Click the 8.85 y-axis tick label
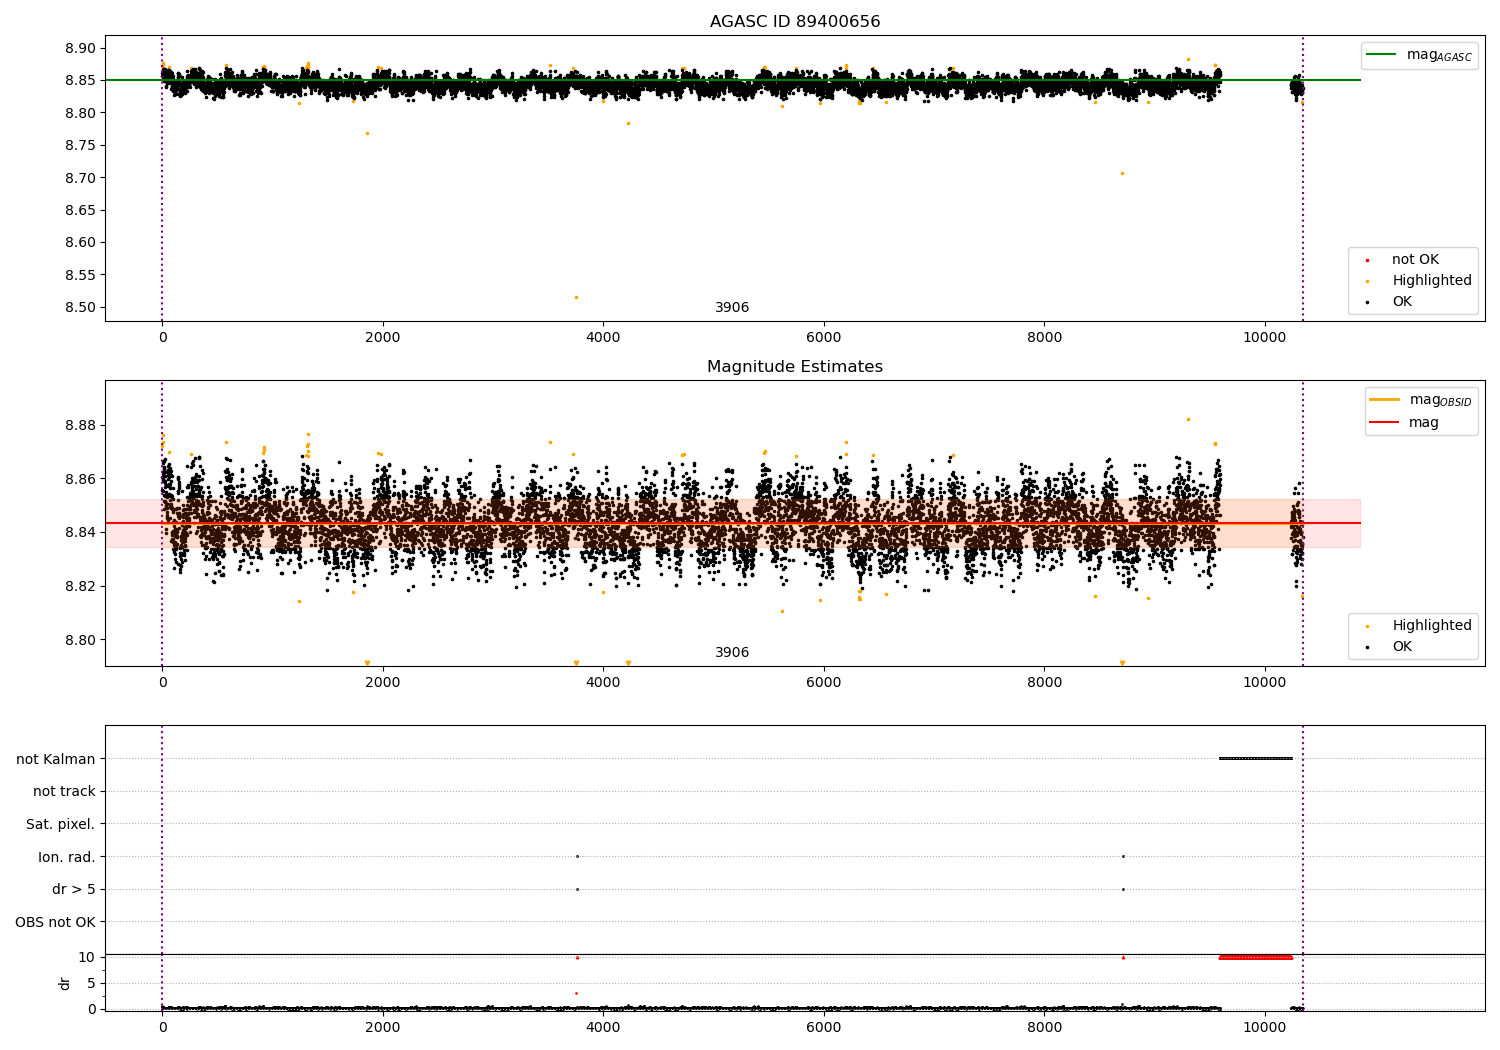 (x=80, y=81)
